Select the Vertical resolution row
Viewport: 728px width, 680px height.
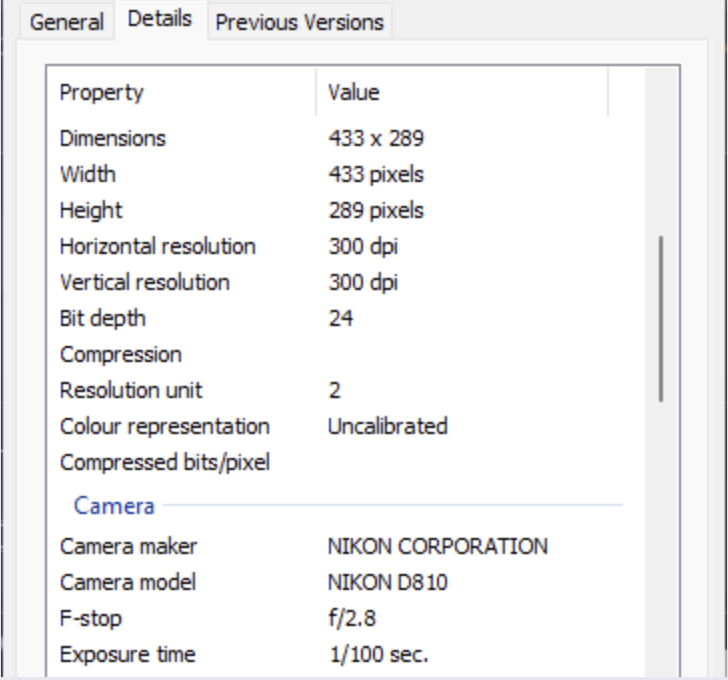coord(144,282)
